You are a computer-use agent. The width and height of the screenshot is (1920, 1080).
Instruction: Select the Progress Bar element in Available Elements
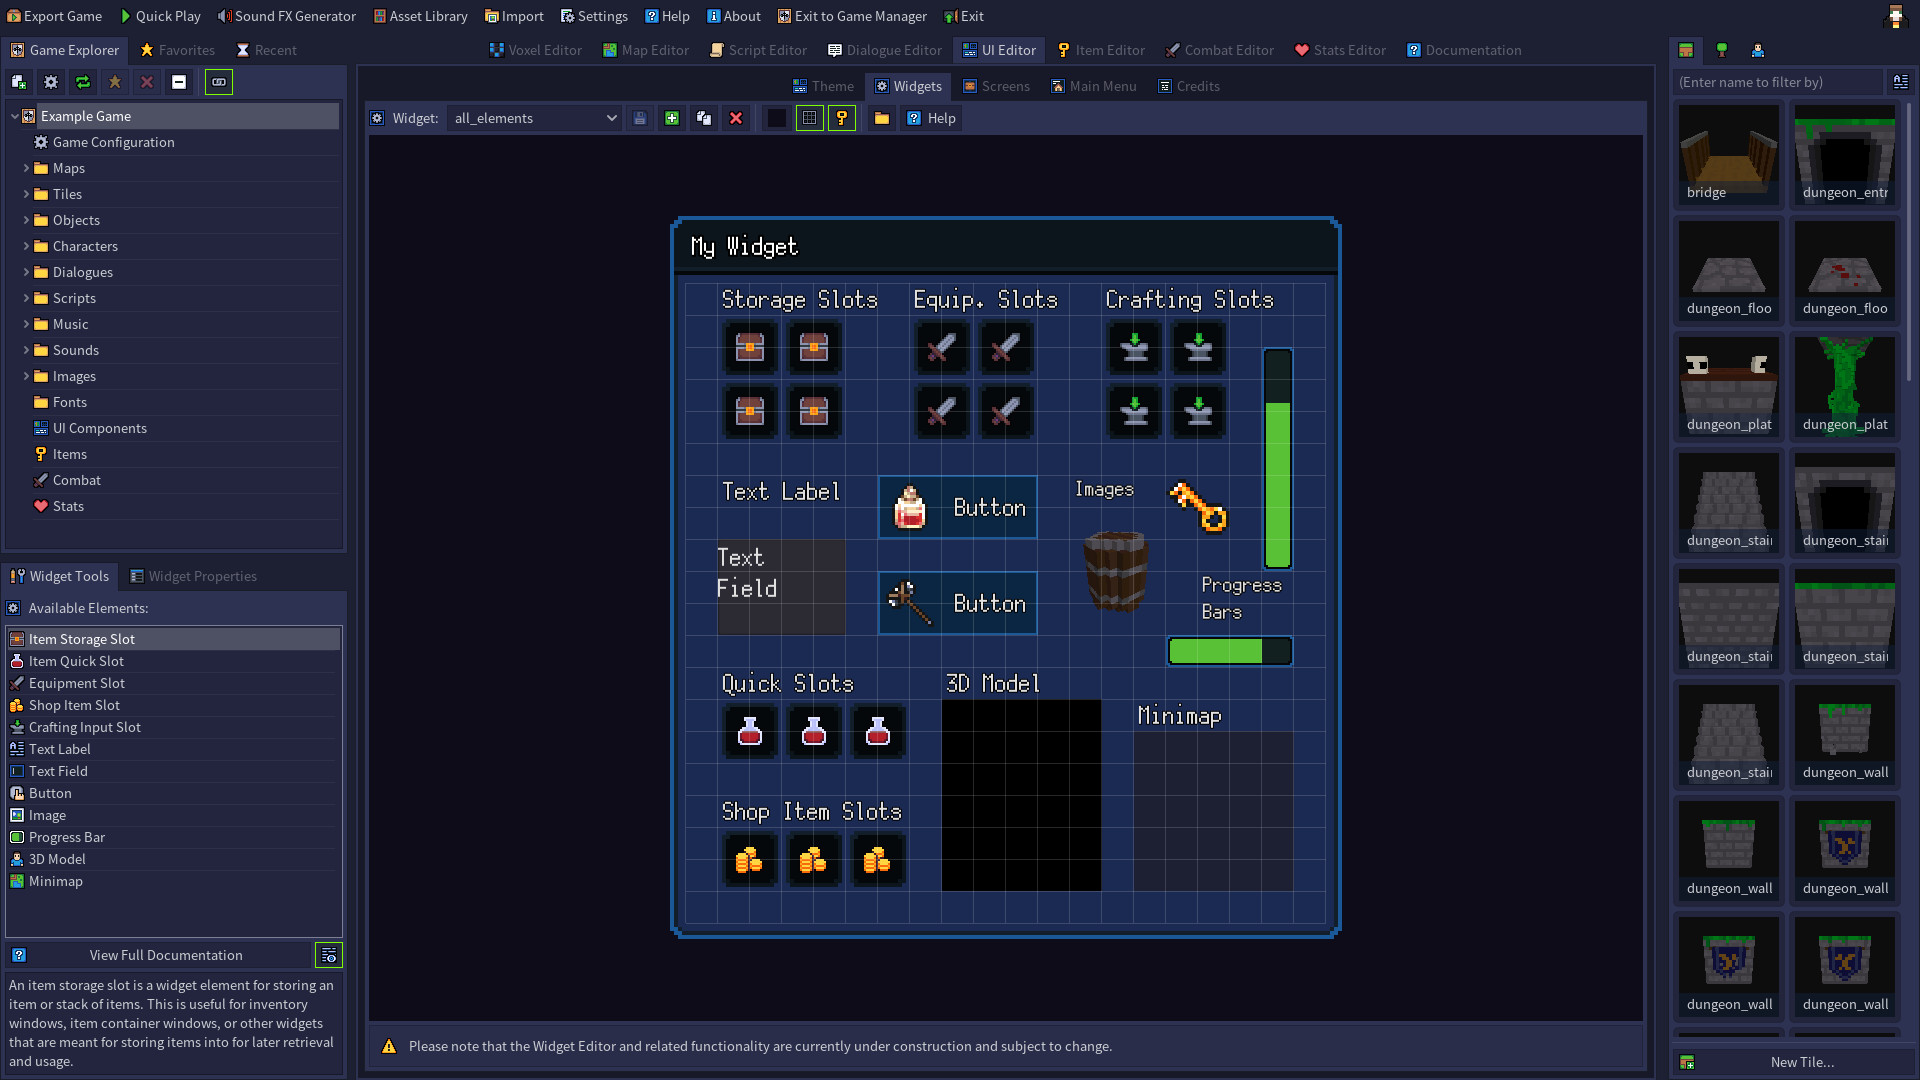pos(66,837)
